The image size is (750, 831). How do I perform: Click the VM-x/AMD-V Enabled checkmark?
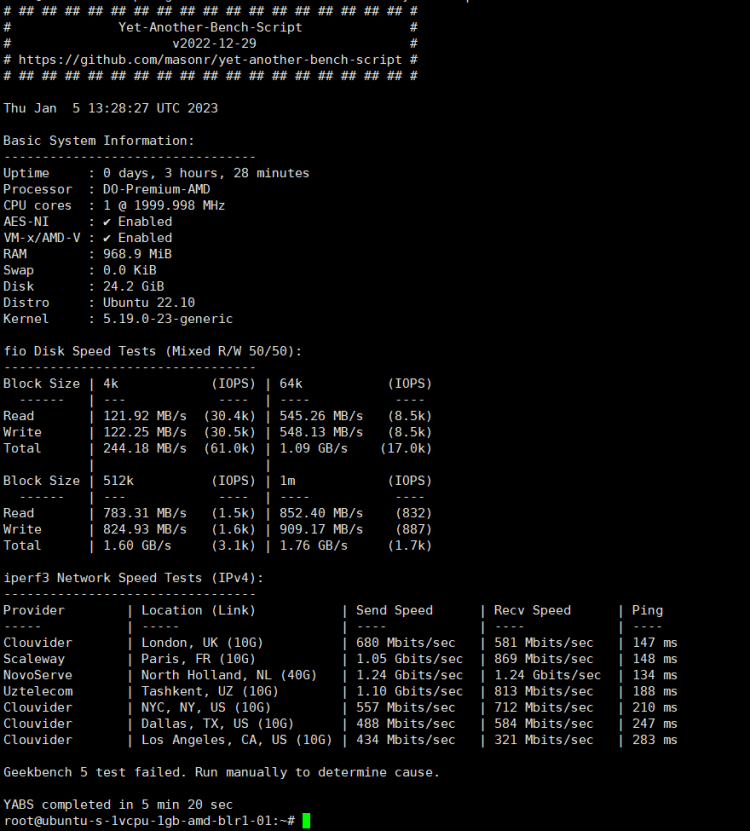point(107,238)
